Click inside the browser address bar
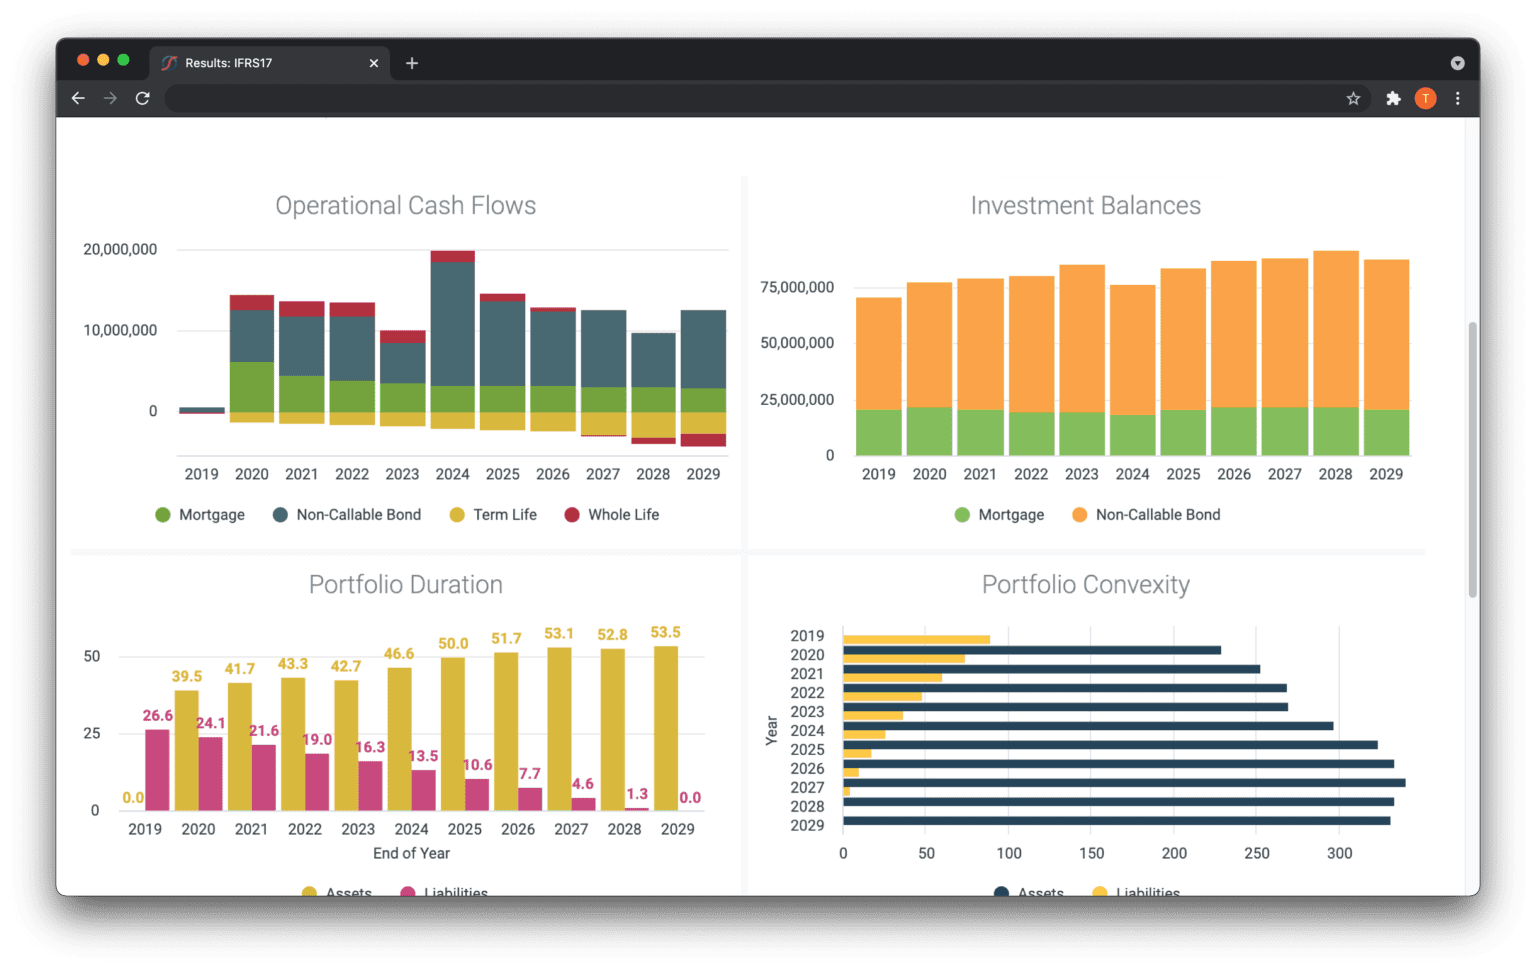 coord(700,98)
